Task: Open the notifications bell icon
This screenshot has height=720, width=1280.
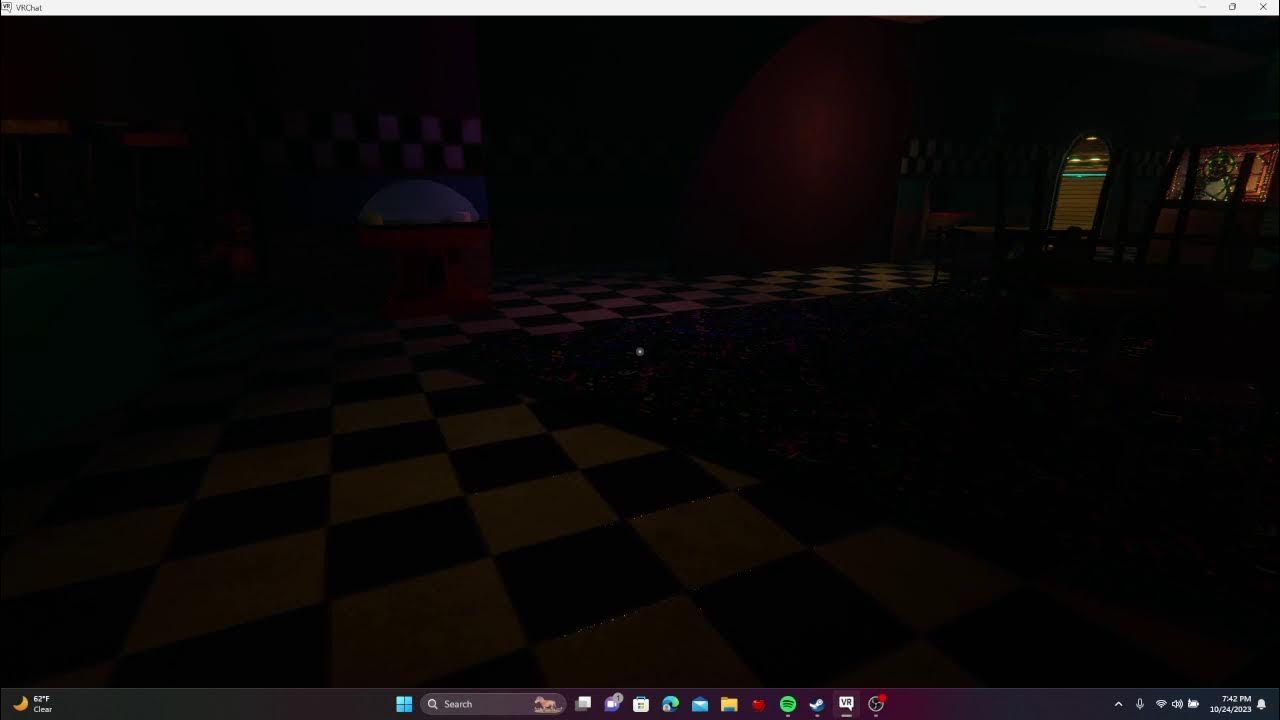Action: pyautogui.click(x=1262, y=704)
